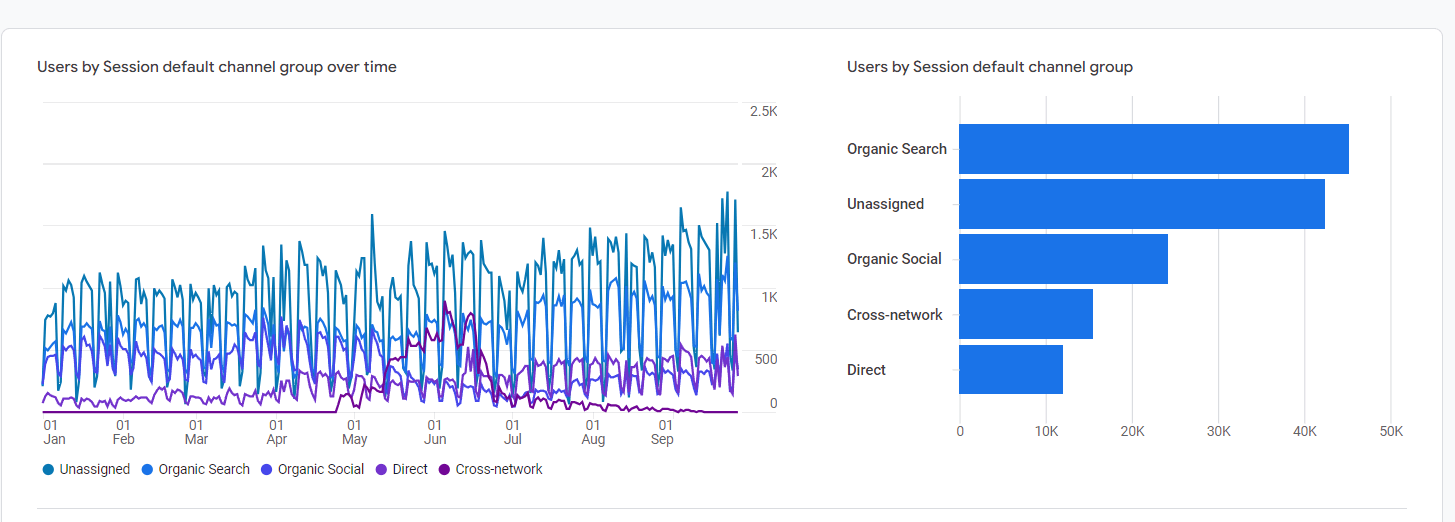1455x522 pixels.
Task: Click the Direct bar chart row label
Action: 866,370
